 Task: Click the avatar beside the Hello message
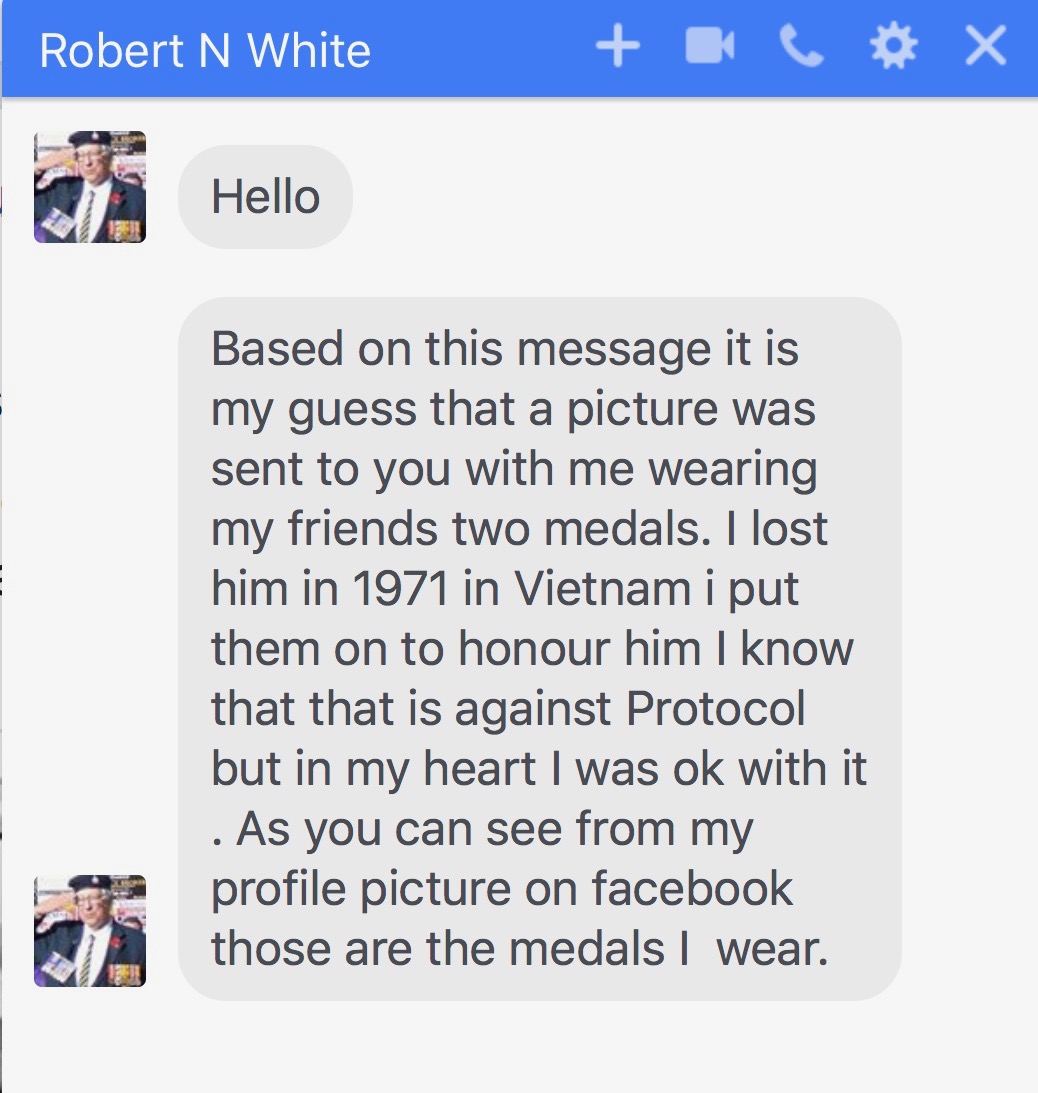pyautogui.click(x=90, y=187)
